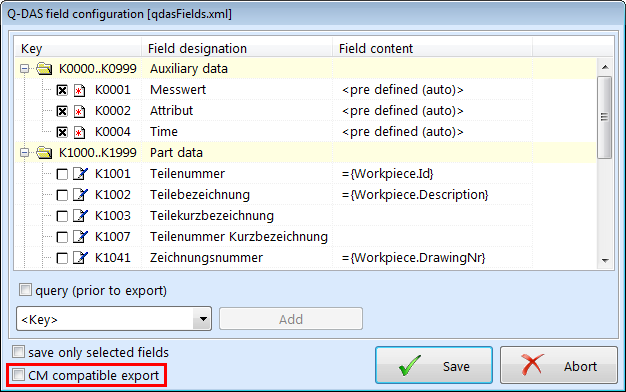Image resolution: width=626 pixels, height=392 pixels.
Task: Uncheck the K0004 Time checkbox
Action: point(62,132)
